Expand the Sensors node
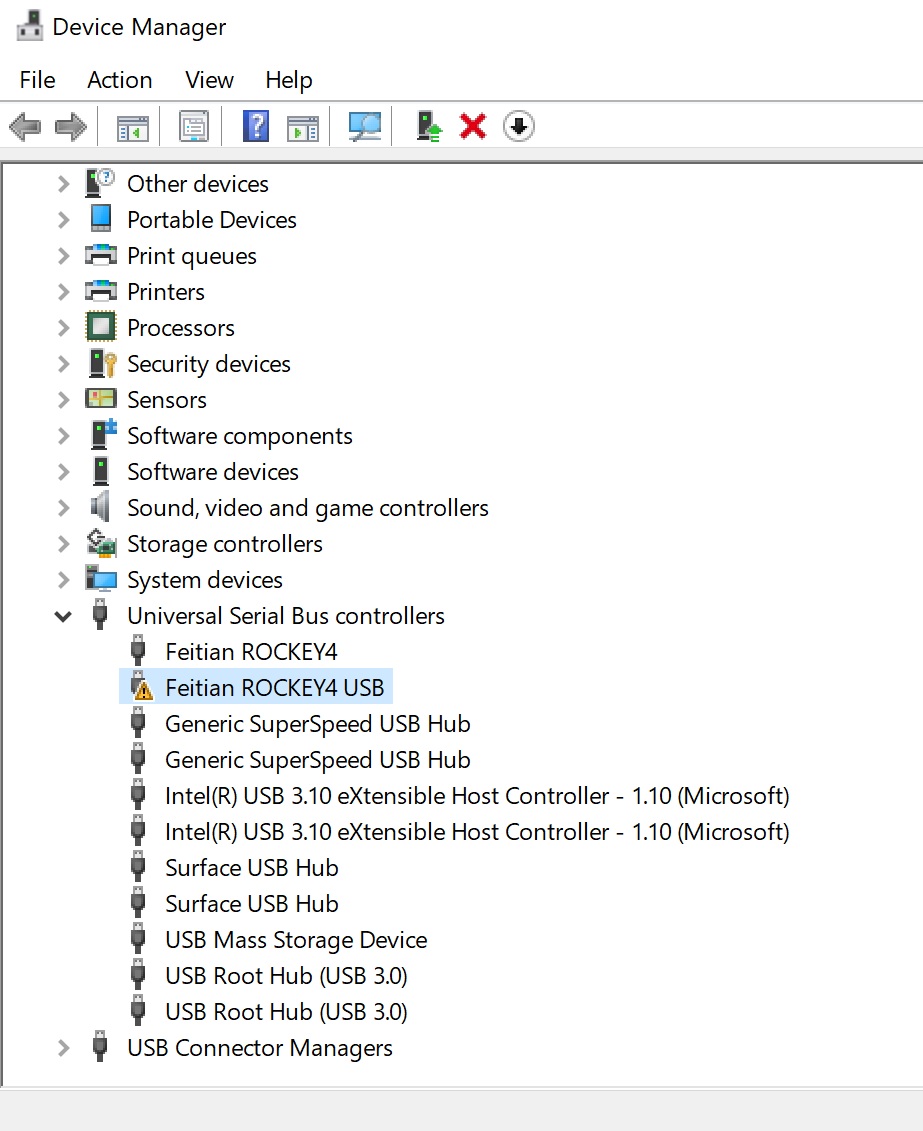Viewport: 923px width, 1131px height. 63,400
